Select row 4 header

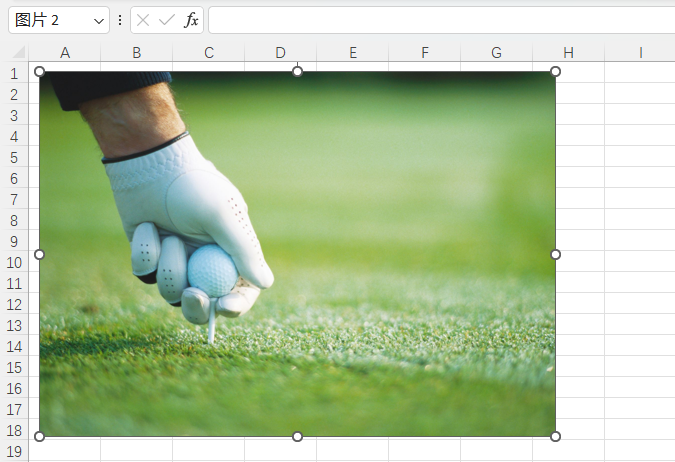click(x=14, y=136)
